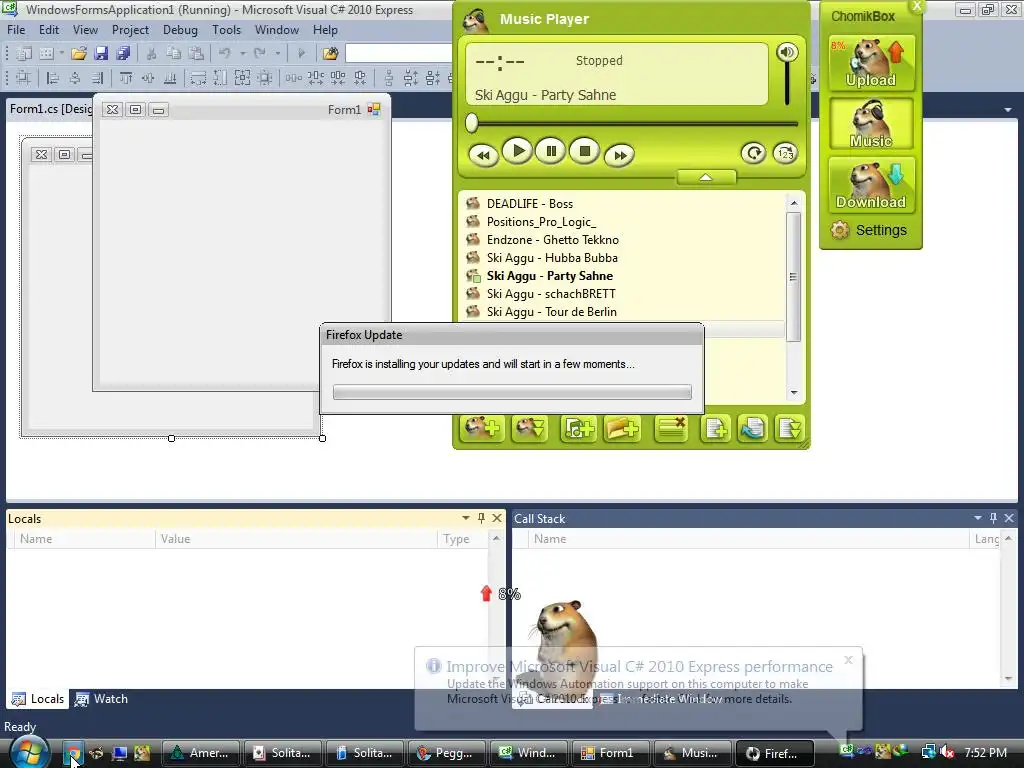
Task: Adjust the Music Player volume slider
Action: 787,84
